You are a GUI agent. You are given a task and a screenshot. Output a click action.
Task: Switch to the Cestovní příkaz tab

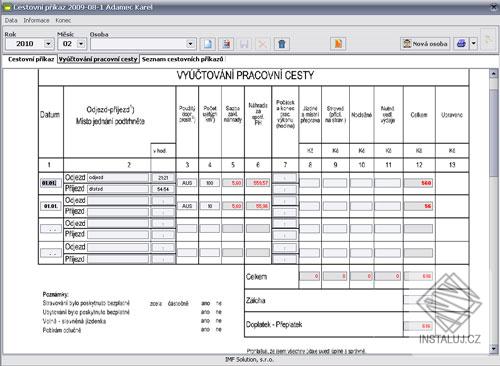[31, 59]
